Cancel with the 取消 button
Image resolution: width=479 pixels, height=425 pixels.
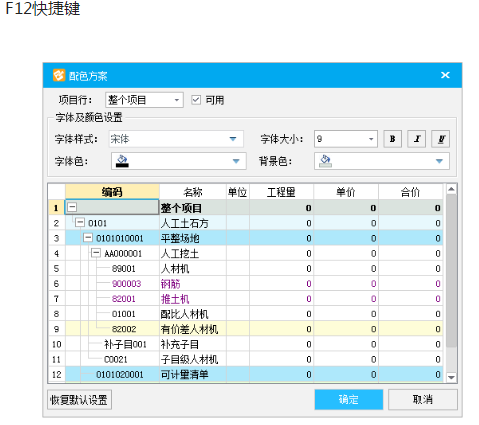pos(423,399)
